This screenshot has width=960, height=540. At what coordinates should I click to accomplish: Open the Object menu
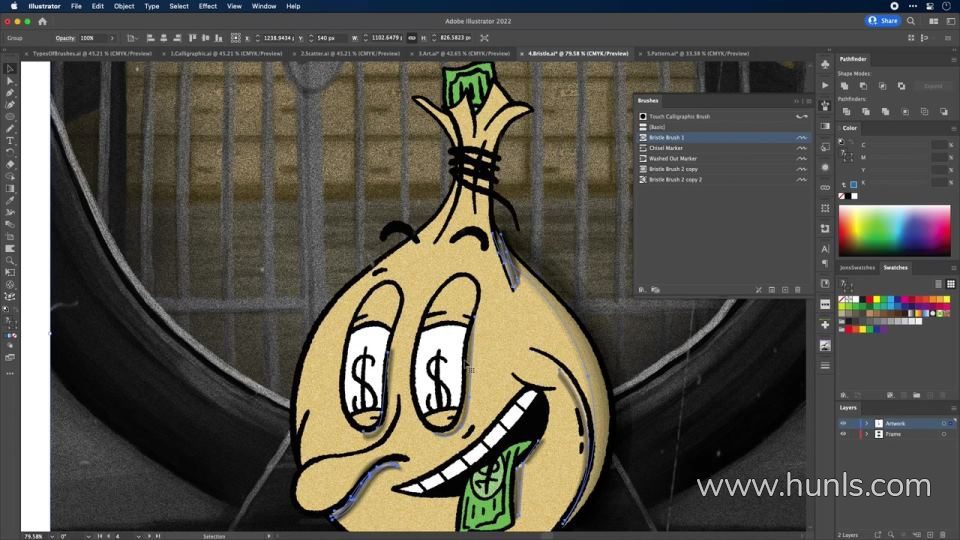(124, 6)
